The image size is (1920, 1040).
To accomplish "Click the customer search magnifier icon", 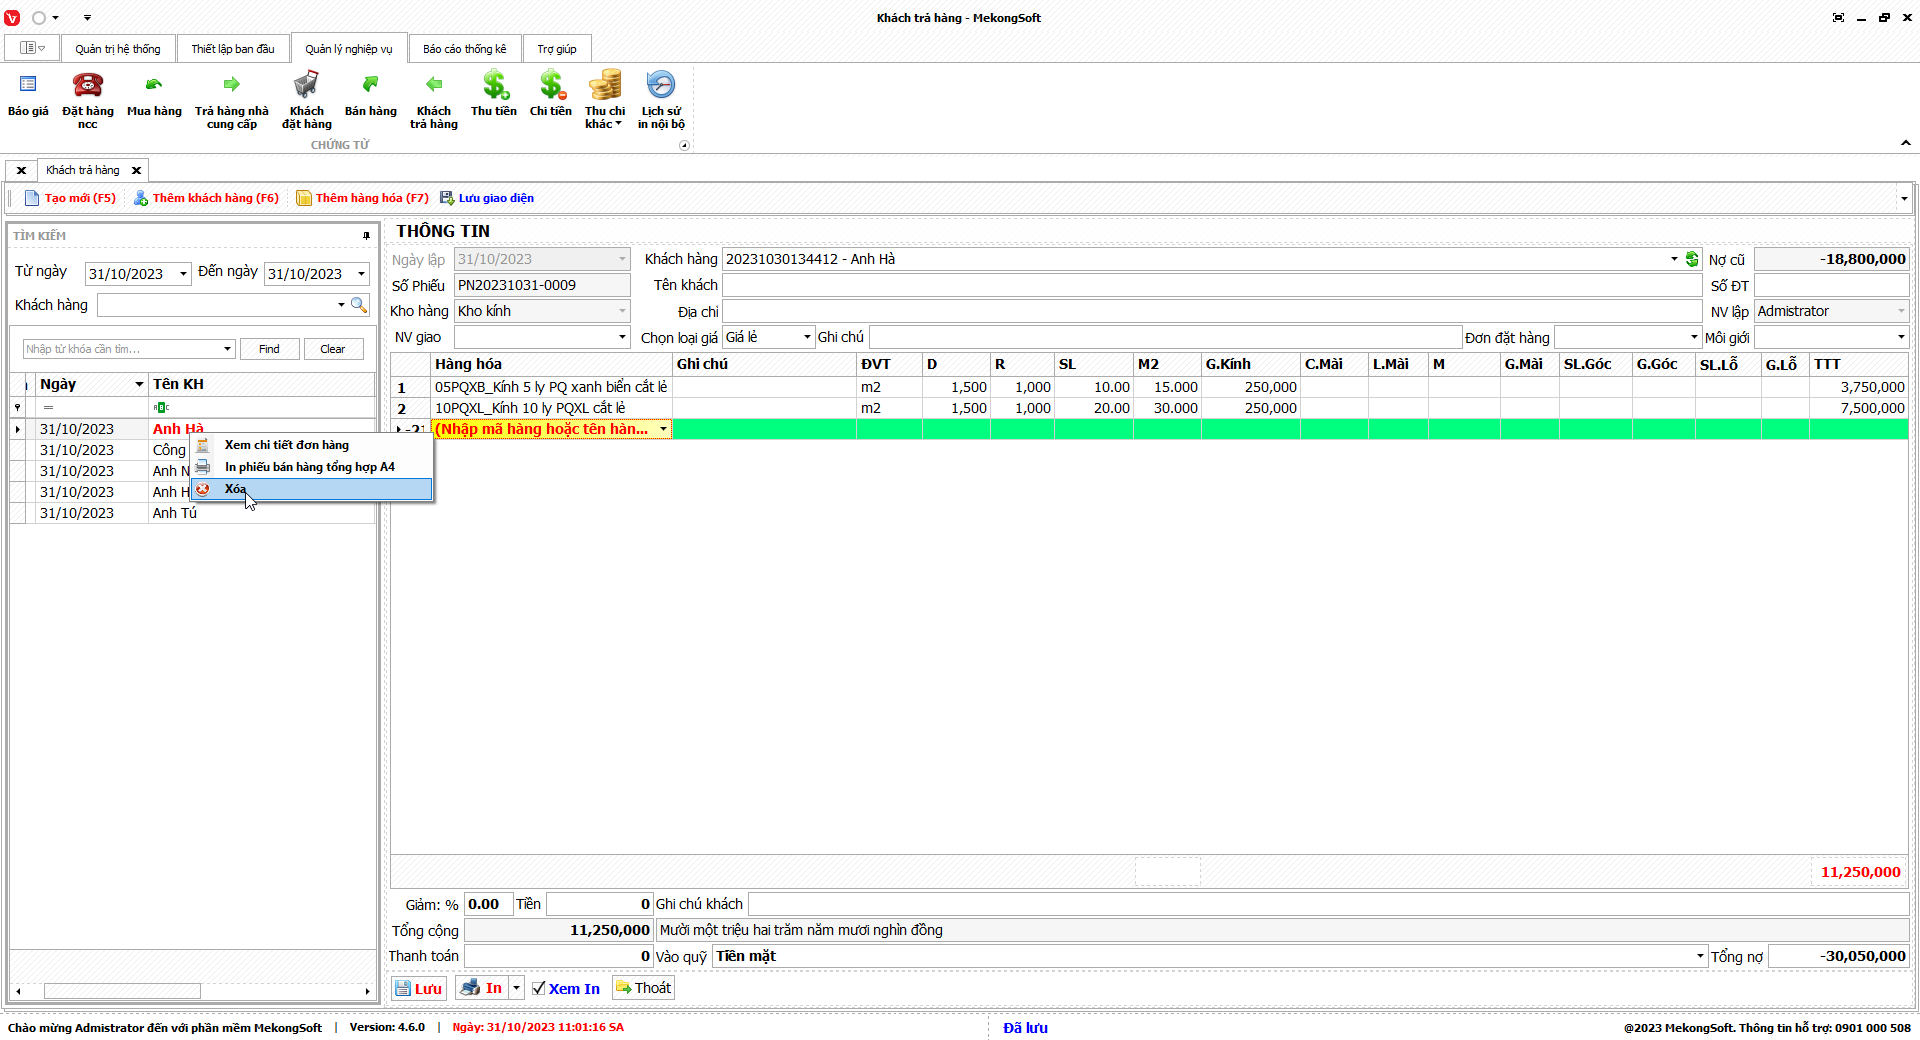I will 359,305.
